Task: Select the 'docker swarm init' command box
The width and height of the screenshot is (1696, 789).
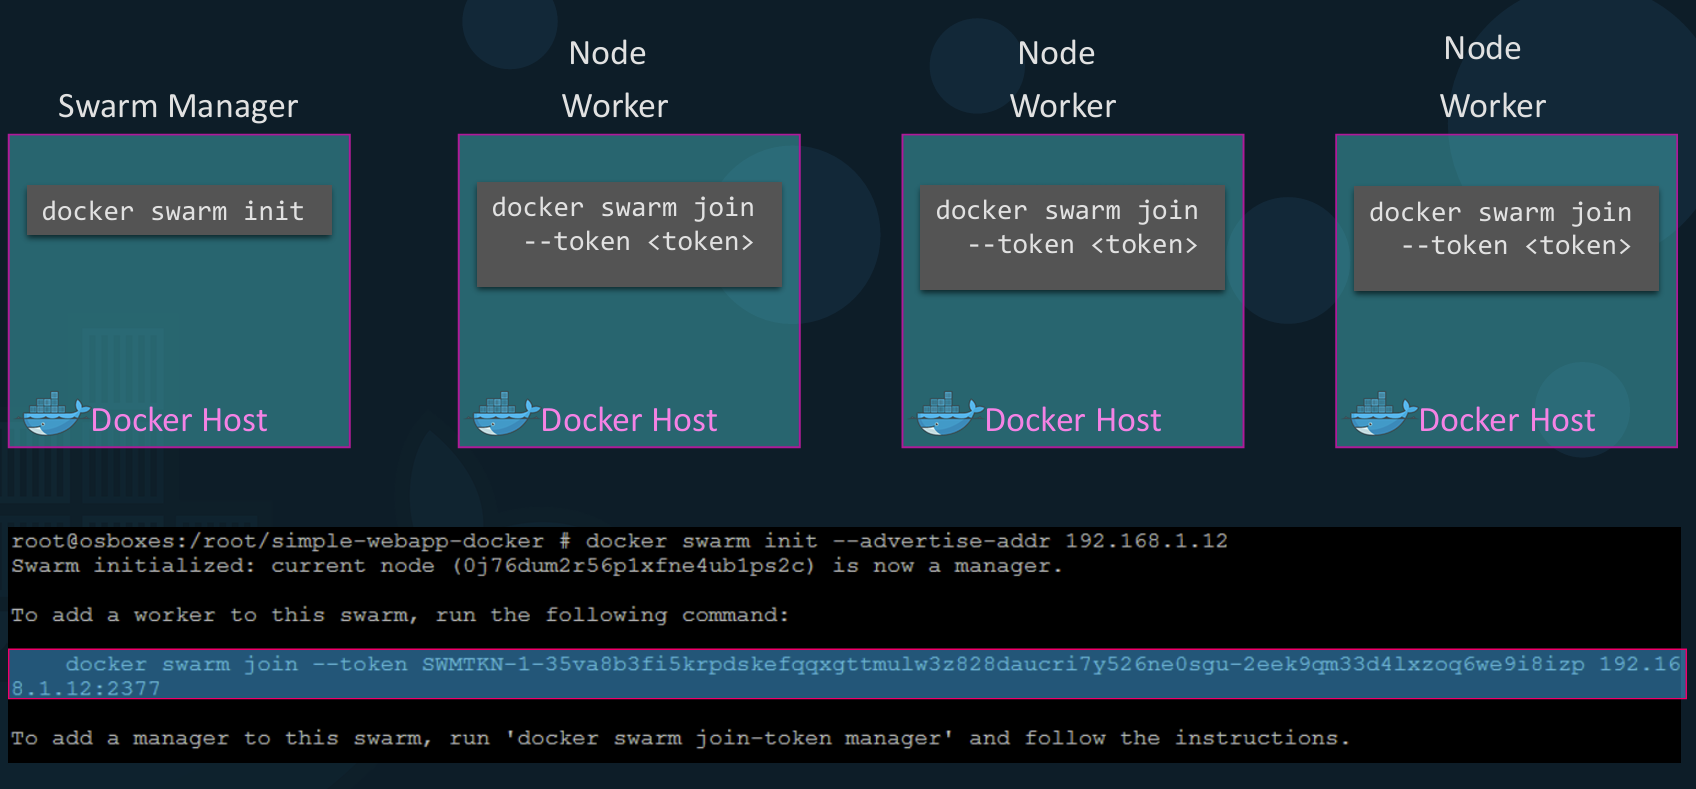Action: pos(179,211)
